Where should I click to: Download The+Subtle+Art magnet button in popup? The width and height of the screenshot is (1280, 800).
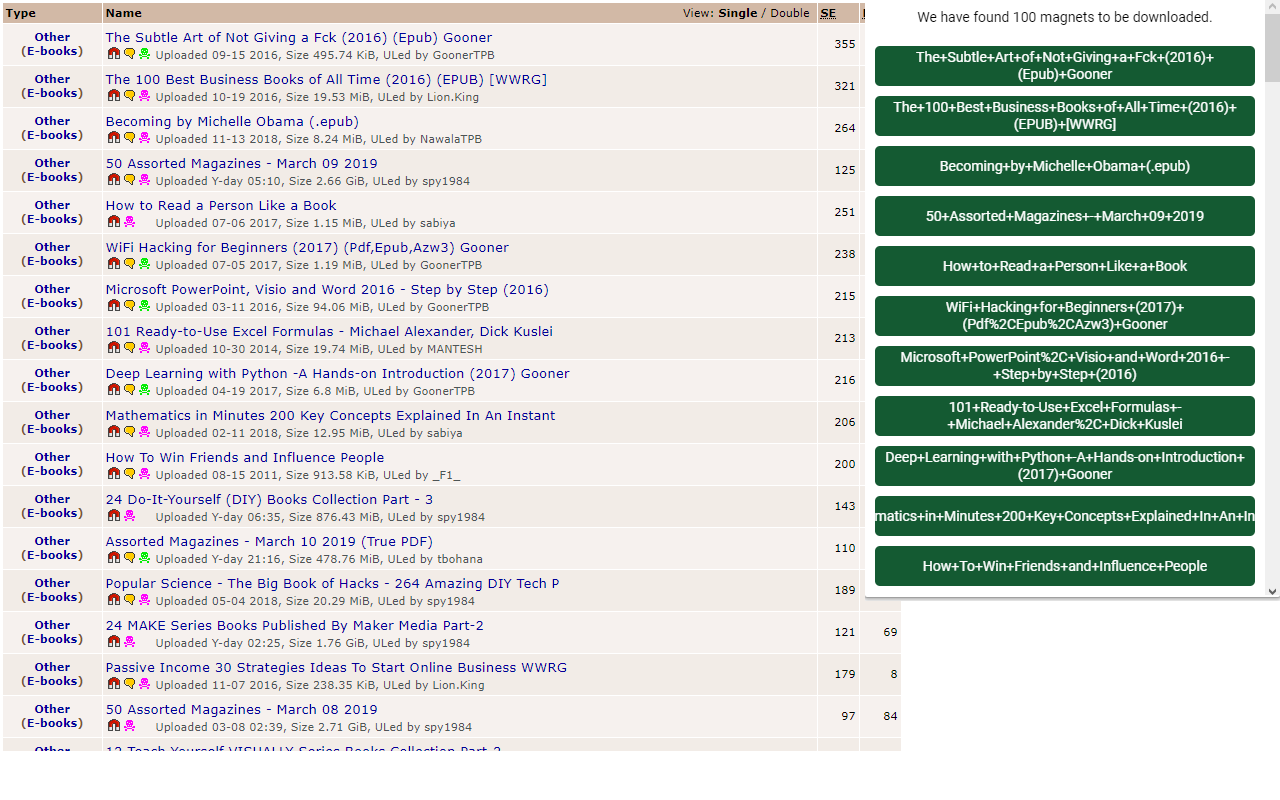(x=1065, y=66)
